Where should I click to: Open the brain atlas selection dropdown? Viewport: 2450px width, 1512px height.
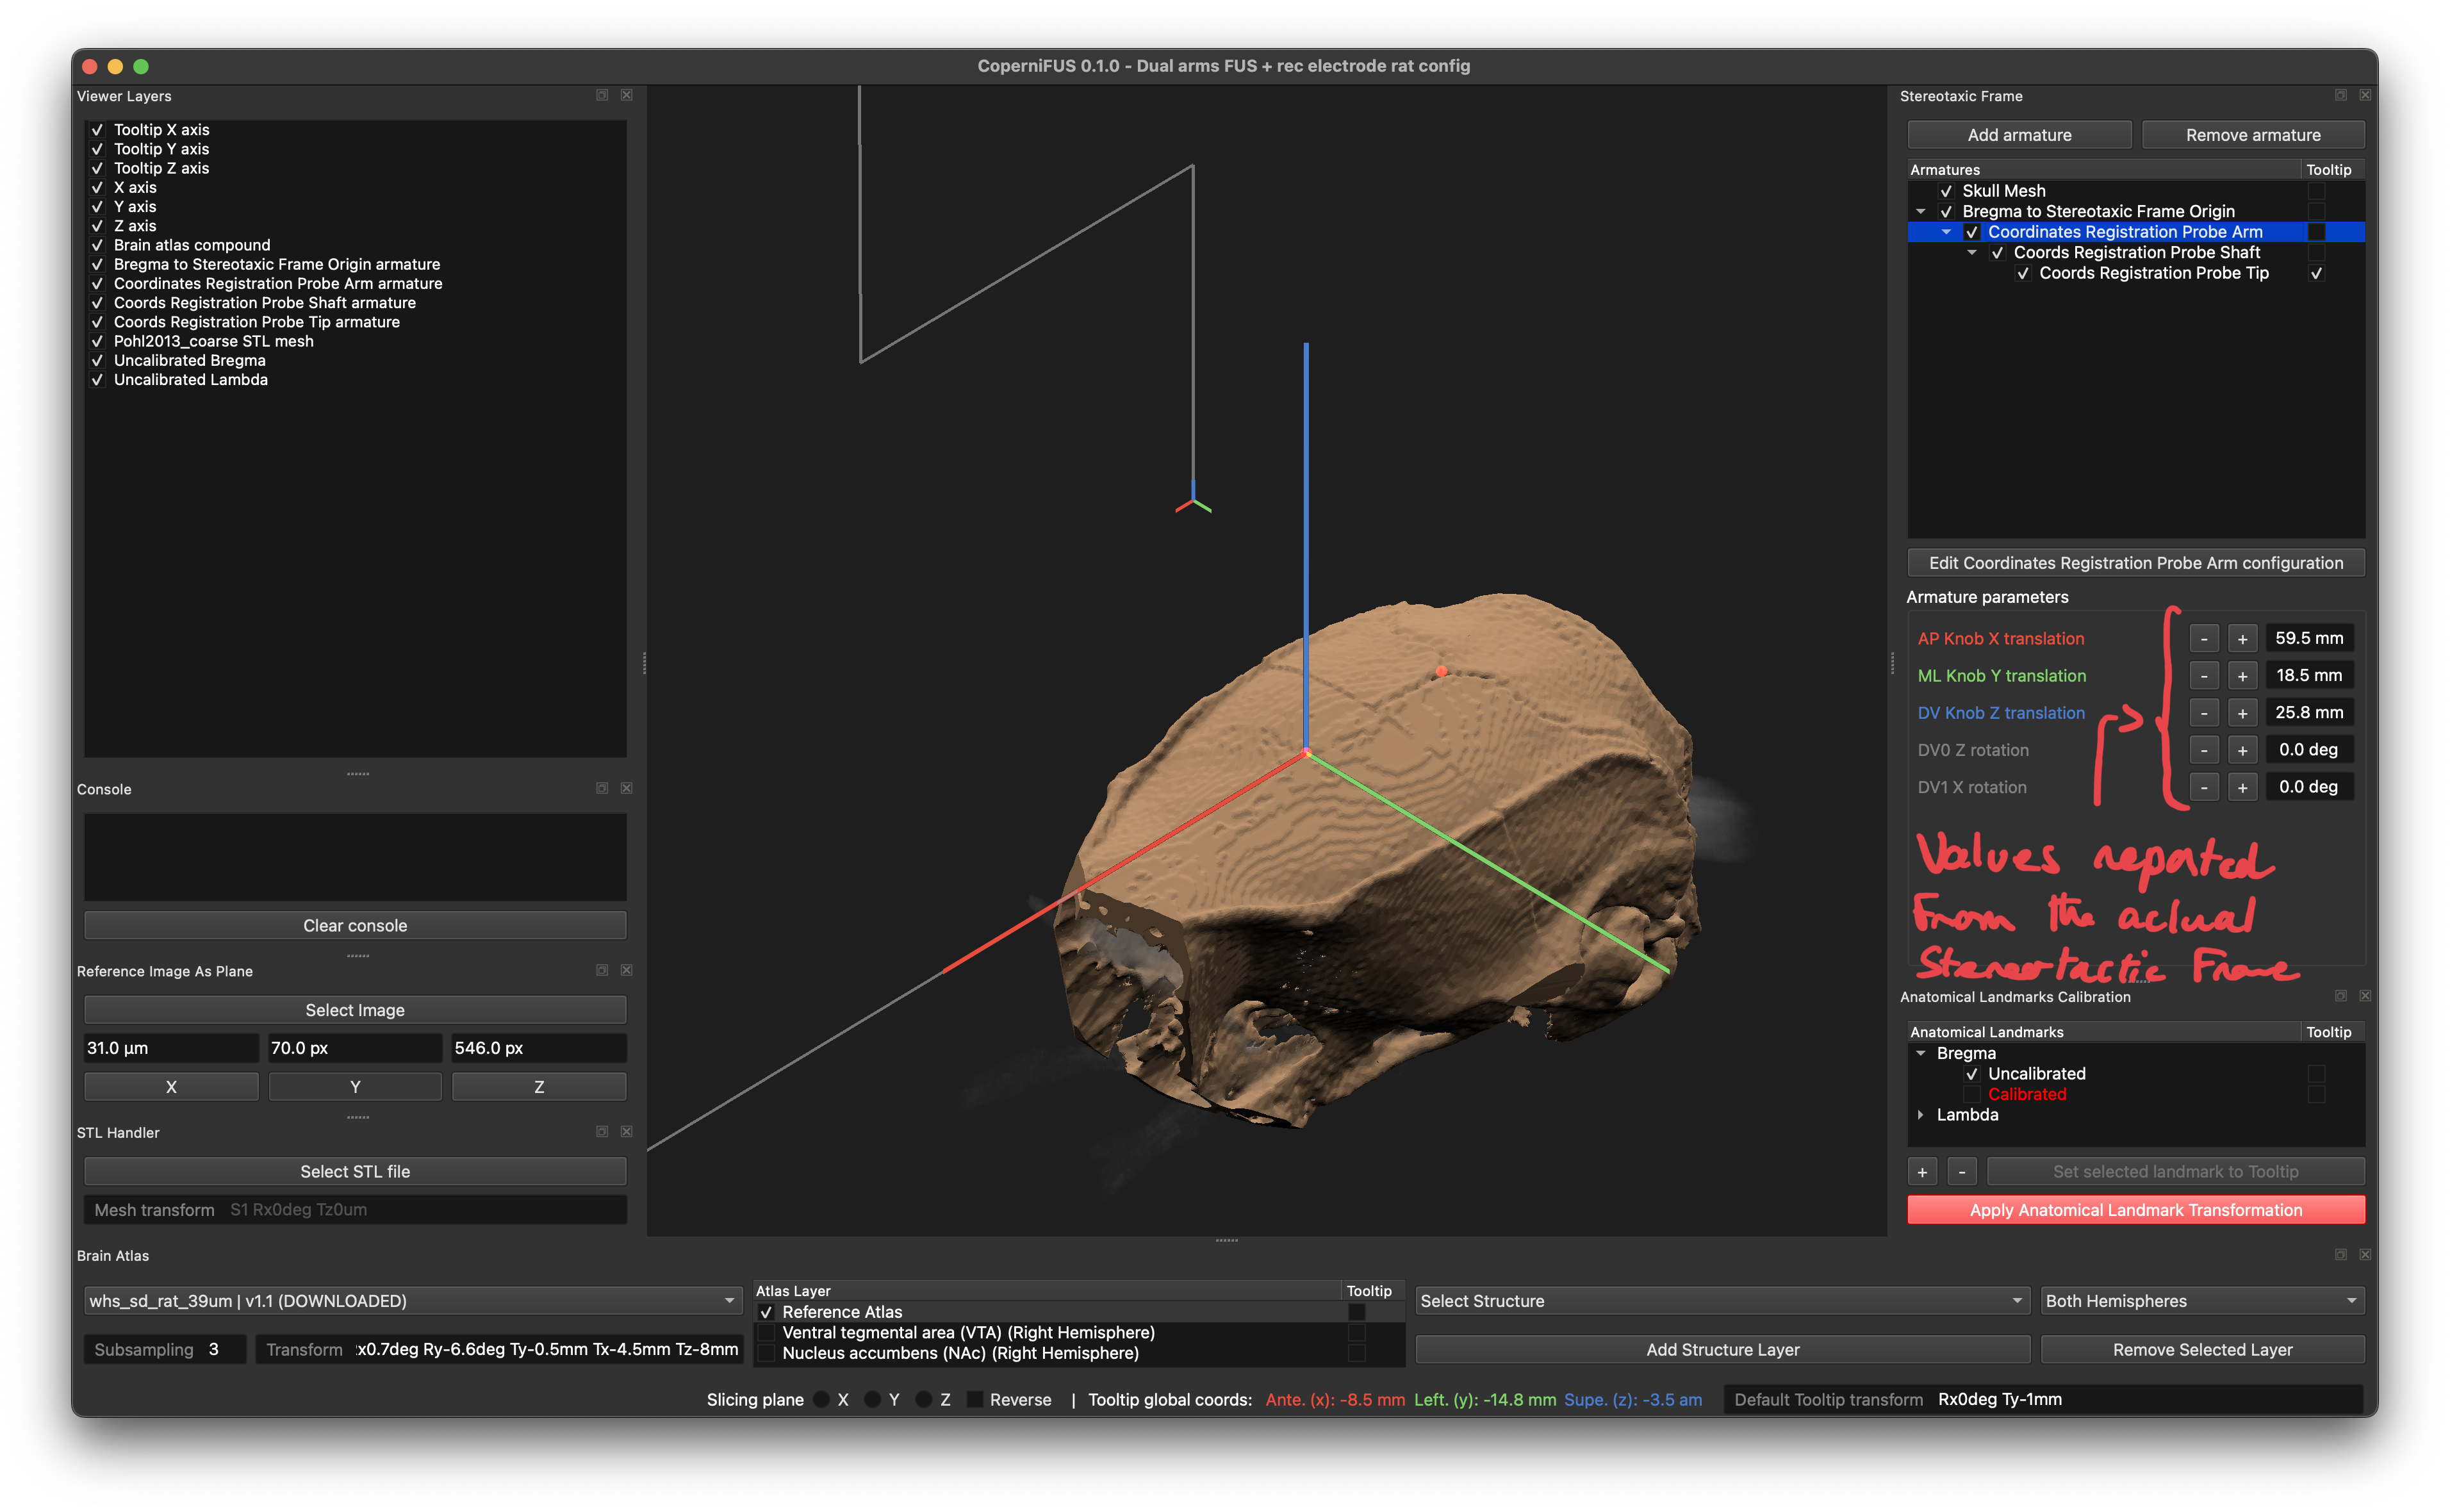pyautogui.click(x=412, y=1300)
